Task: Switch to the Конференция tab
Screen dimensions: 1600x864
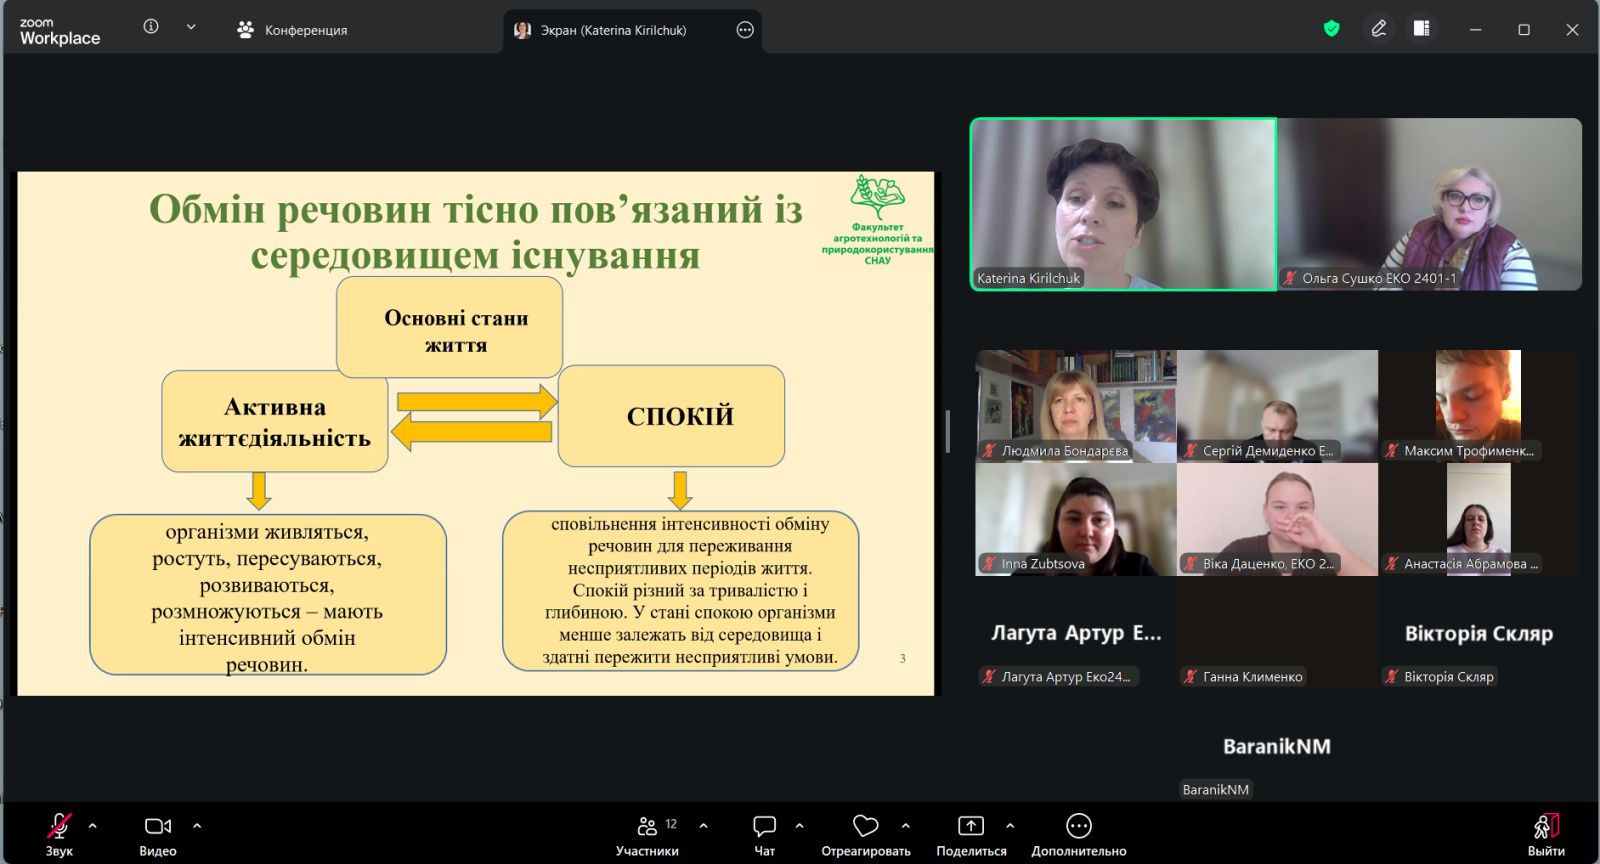Action: click(x=292, y=30)
